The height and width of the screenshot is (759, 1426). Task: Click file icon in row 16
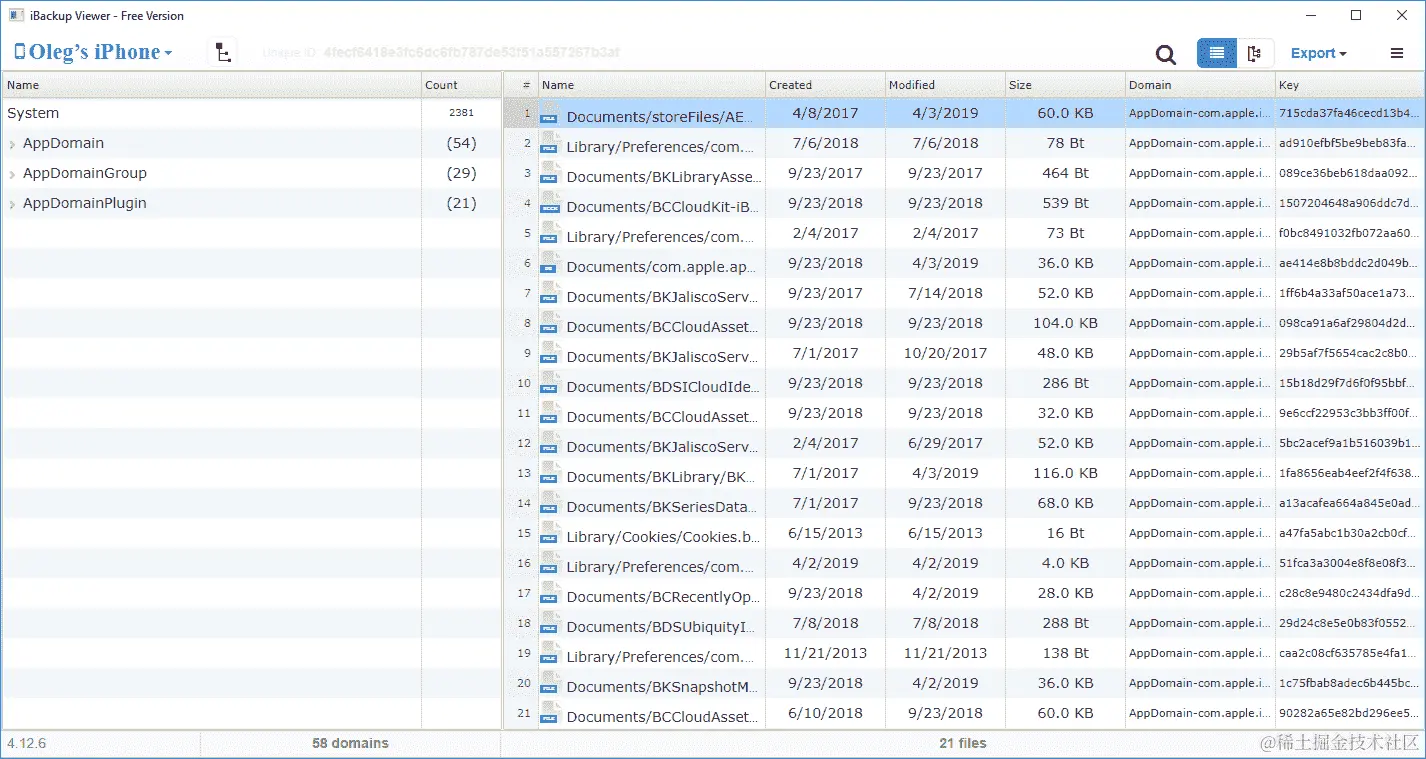tap(550, 563)
